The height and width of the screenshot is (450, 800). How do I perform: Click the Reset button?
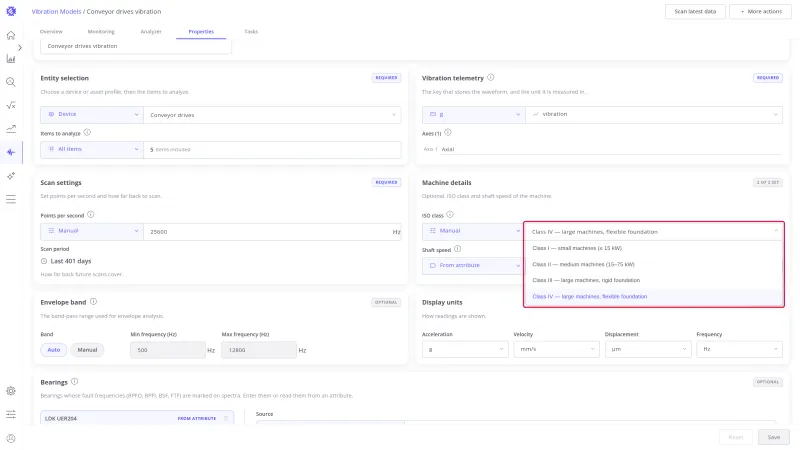coord(736,437)
